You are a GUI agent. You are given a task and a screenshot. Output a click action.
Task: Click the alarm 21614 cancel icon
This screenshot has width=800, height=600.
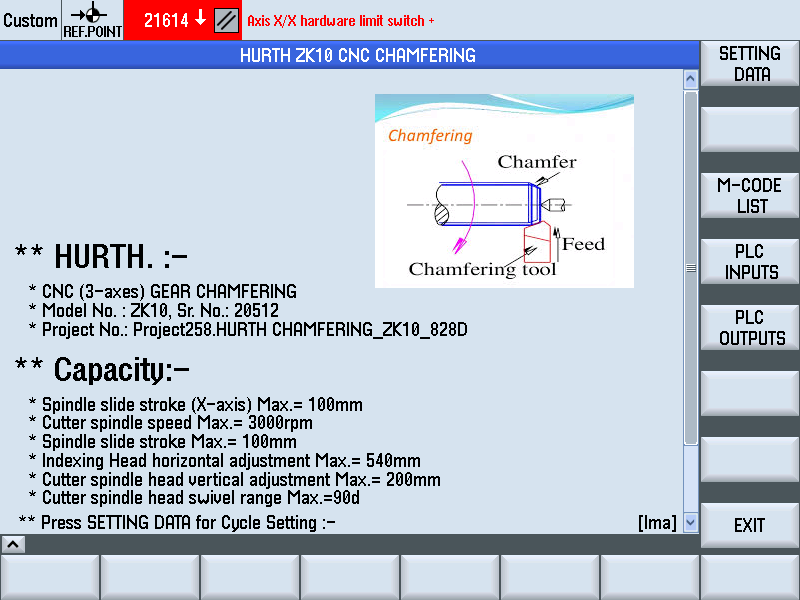tap(227, 20)
